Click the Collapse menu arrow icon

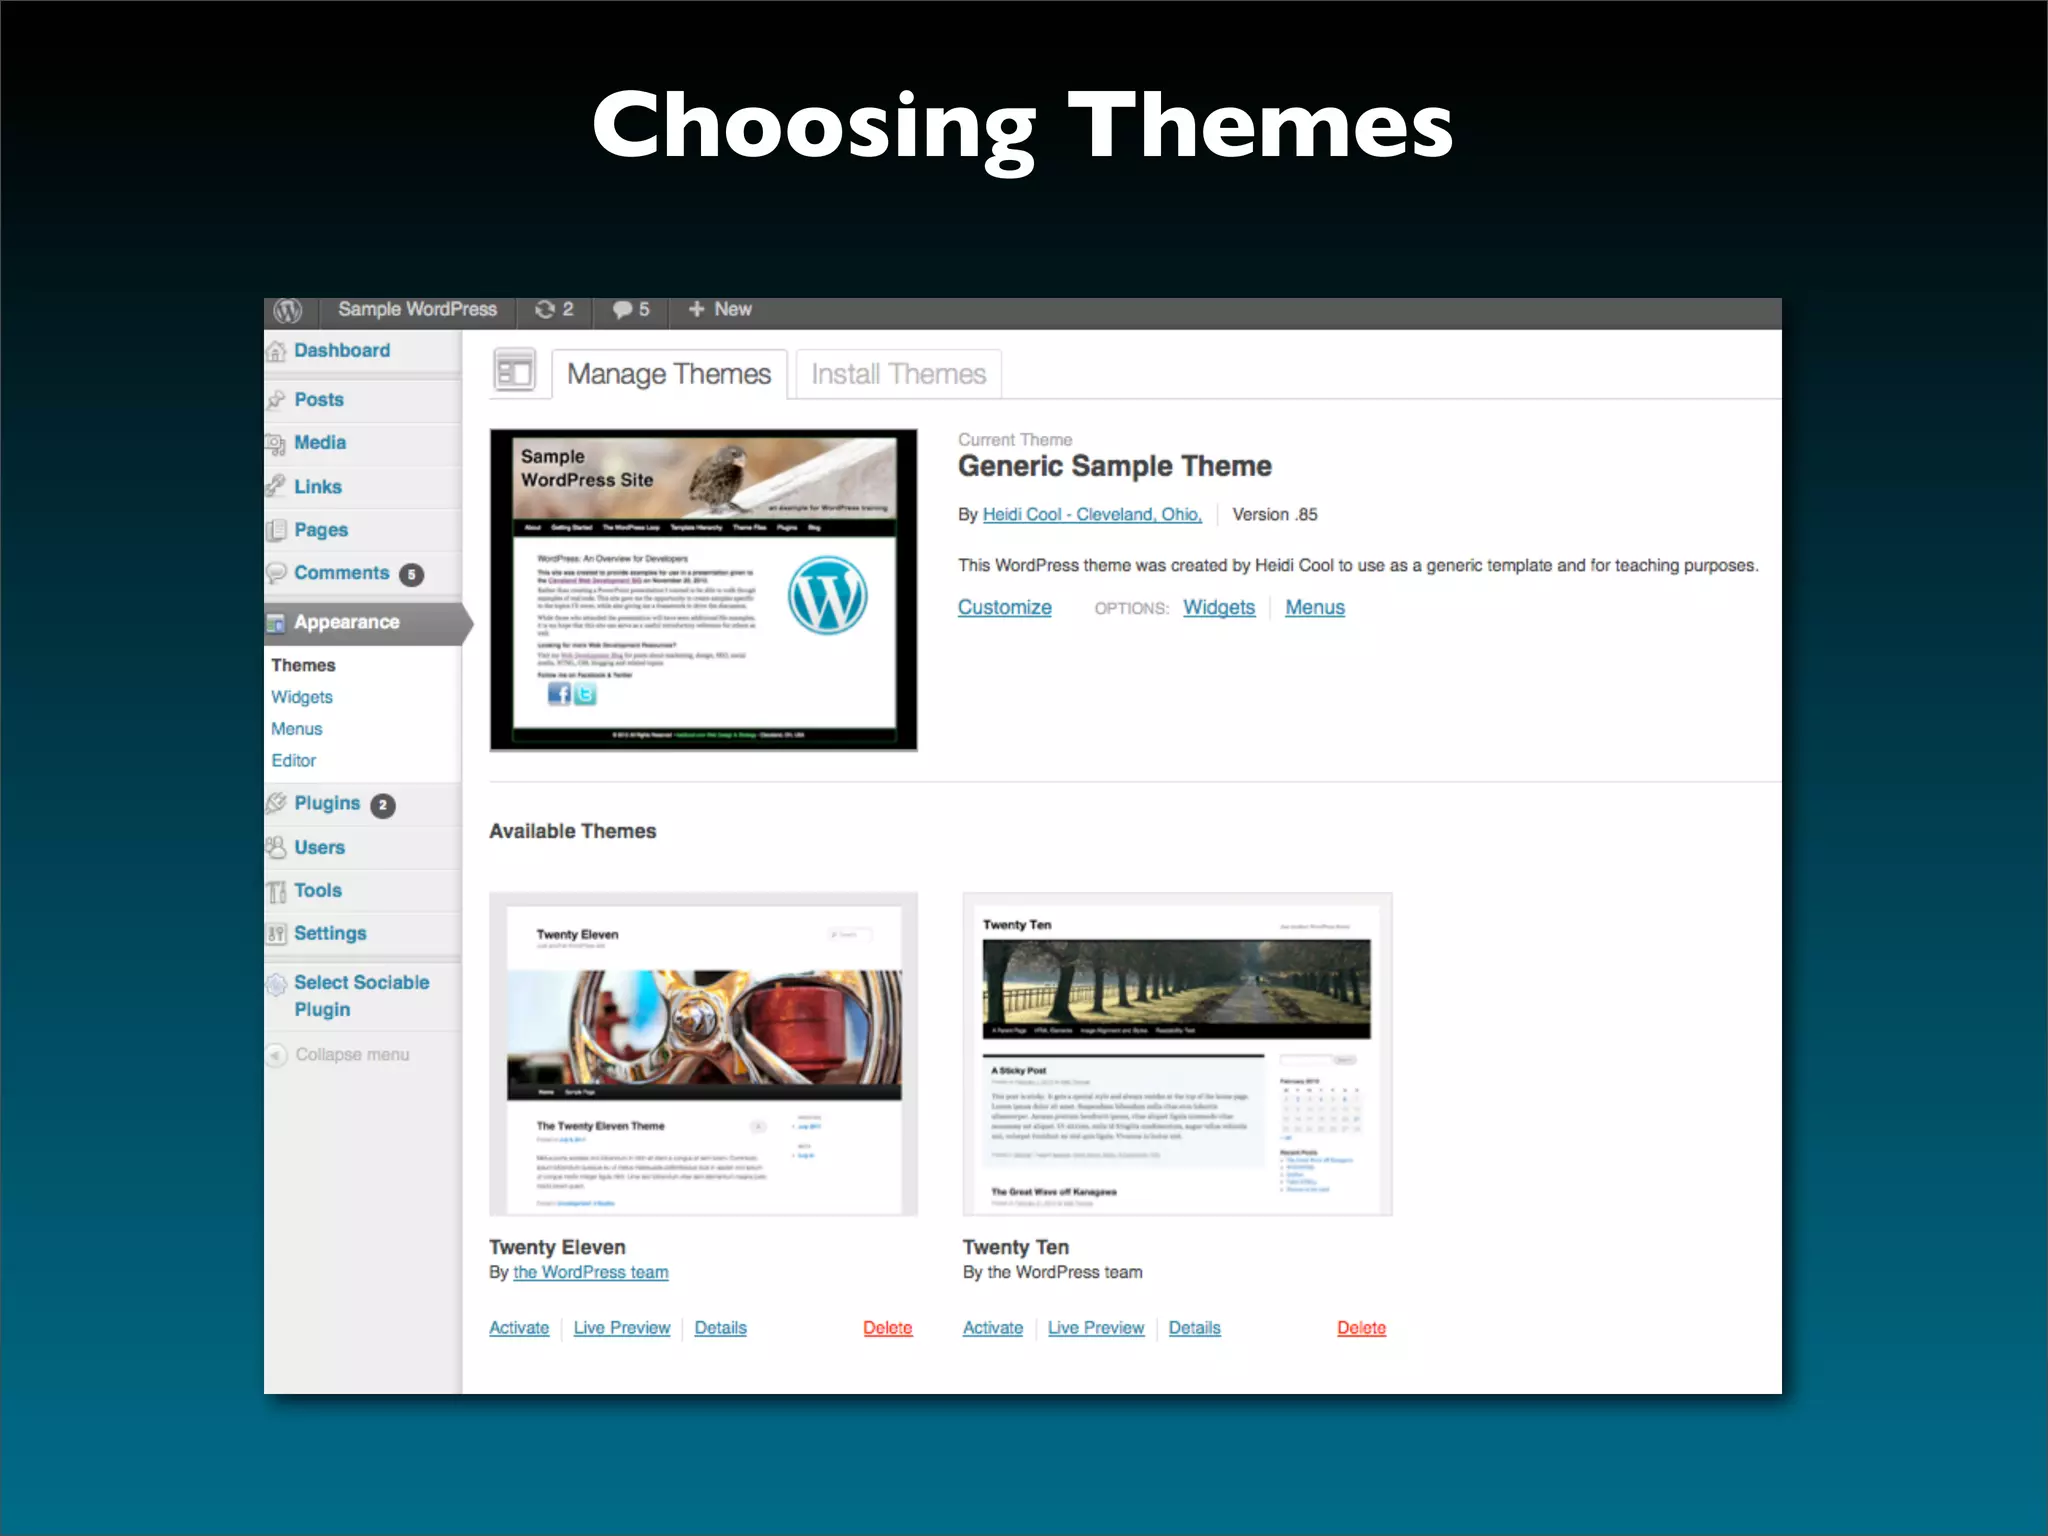coord(276,1055)
